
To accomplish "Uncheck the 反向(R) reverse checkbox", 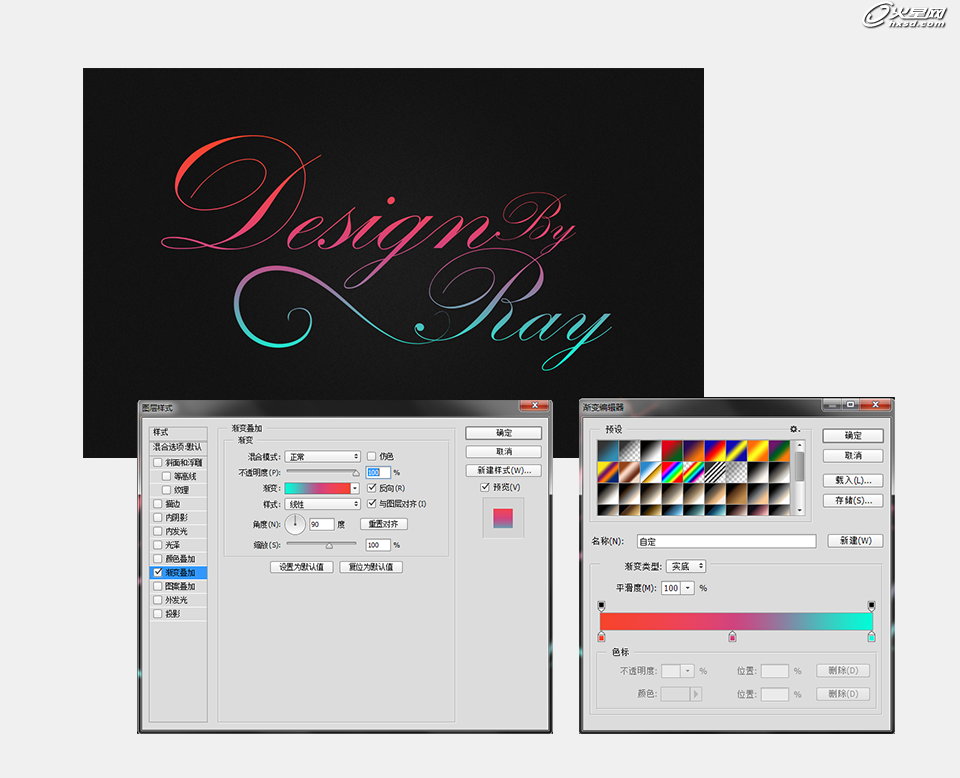I will tap(371, 488).
